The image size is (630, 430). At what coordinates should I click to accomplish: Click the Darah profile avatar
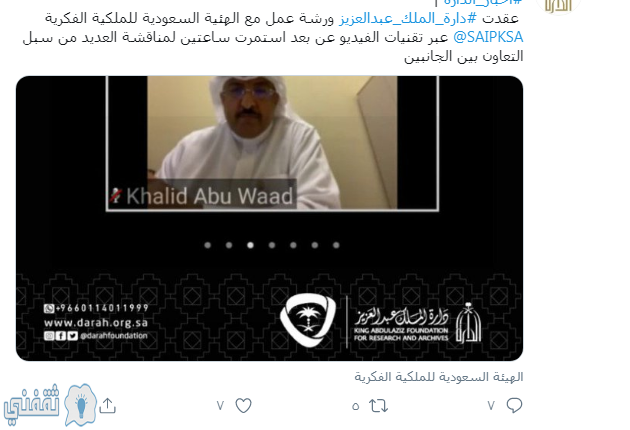point(558,6)
